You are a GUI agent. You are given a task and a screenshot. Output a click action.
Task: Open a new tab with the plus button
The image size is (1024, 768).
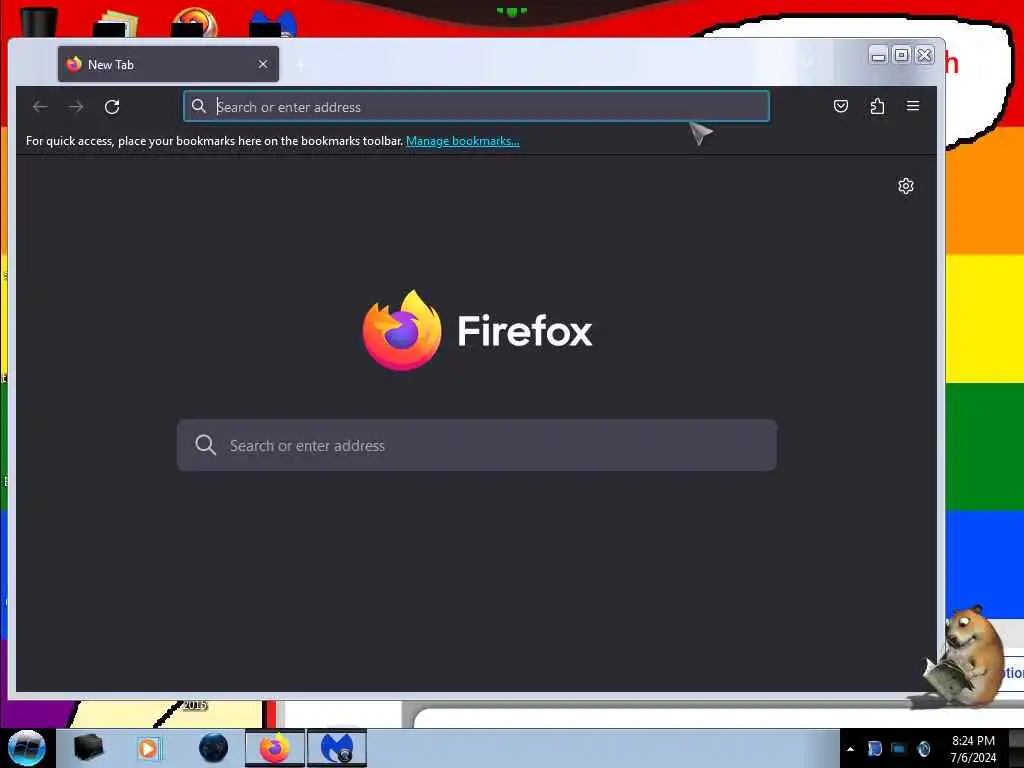tap(300, 65)
